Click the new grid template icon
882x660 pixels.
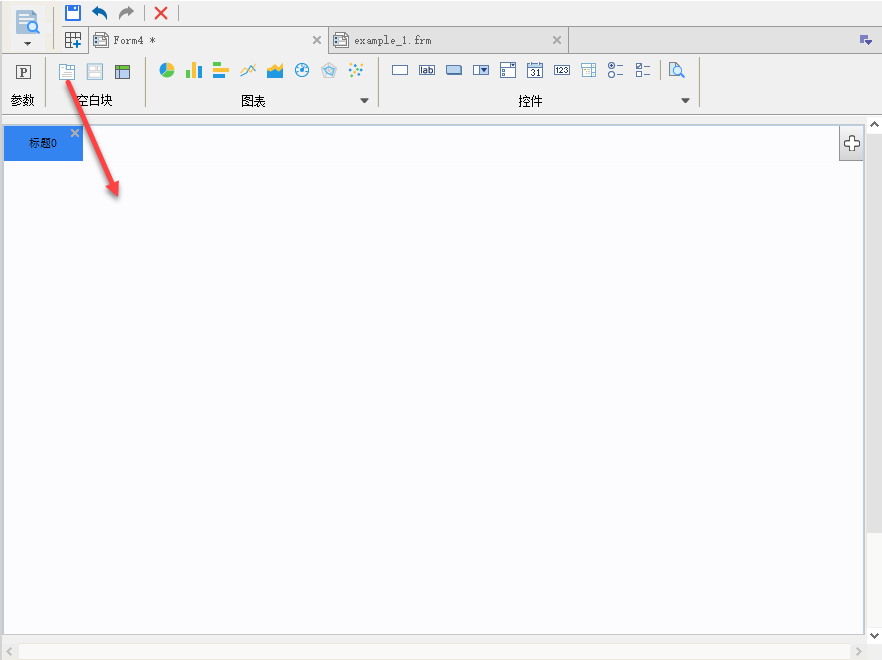click(x=73, y=40)
